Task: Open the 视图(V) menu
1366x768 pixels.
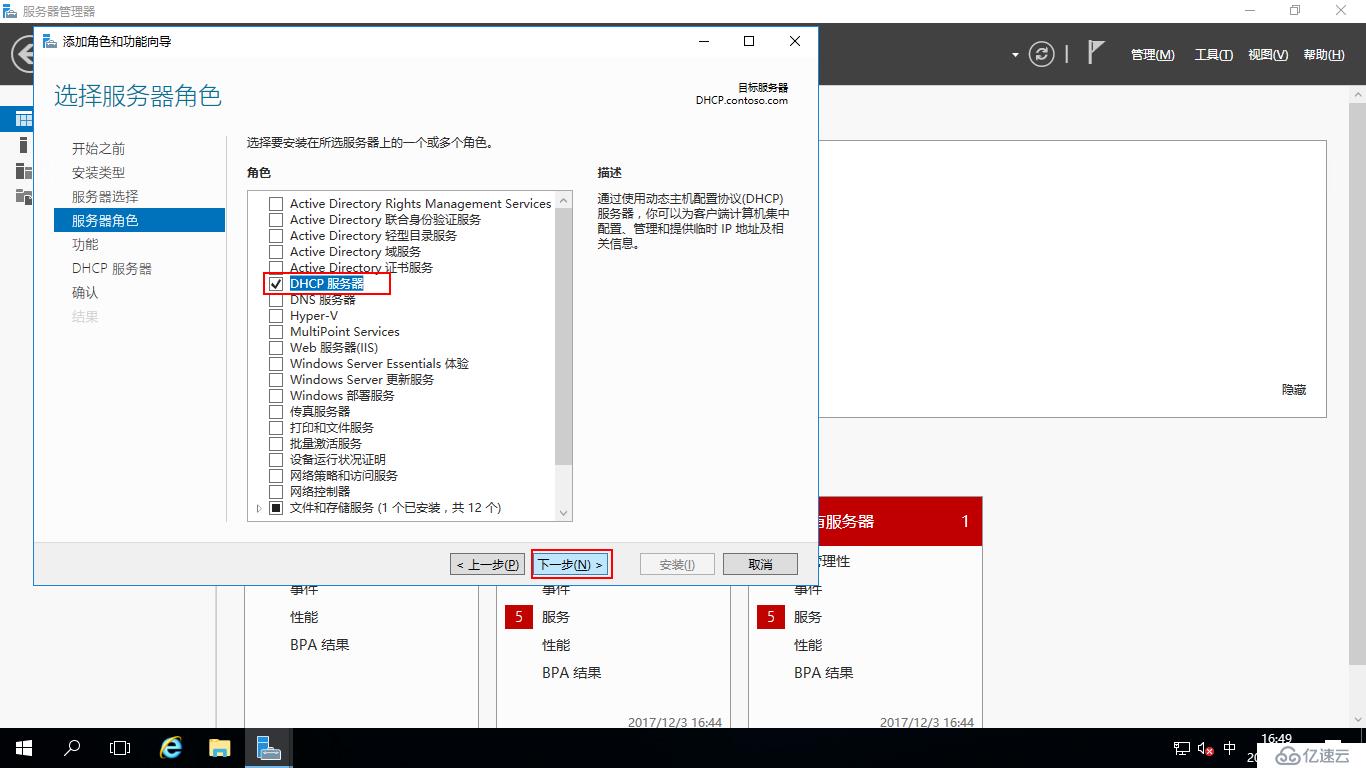Action: (x=1268, y=55)
